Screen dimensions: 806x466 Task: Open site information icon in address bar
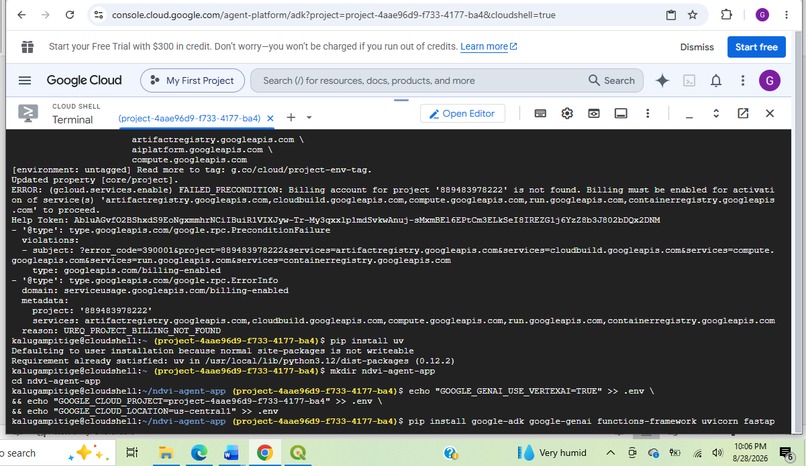(x=98, y=15)
